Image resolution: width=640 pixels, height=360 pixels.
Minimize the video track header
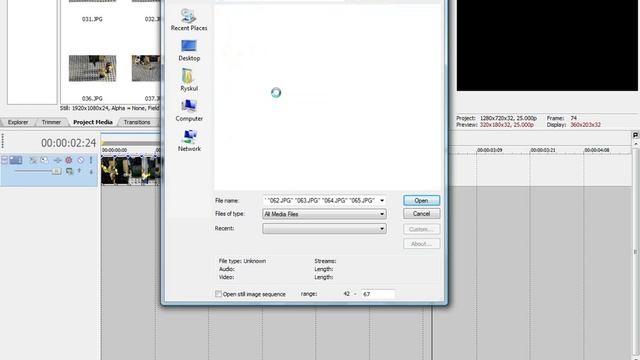click(x=4, y=160)
